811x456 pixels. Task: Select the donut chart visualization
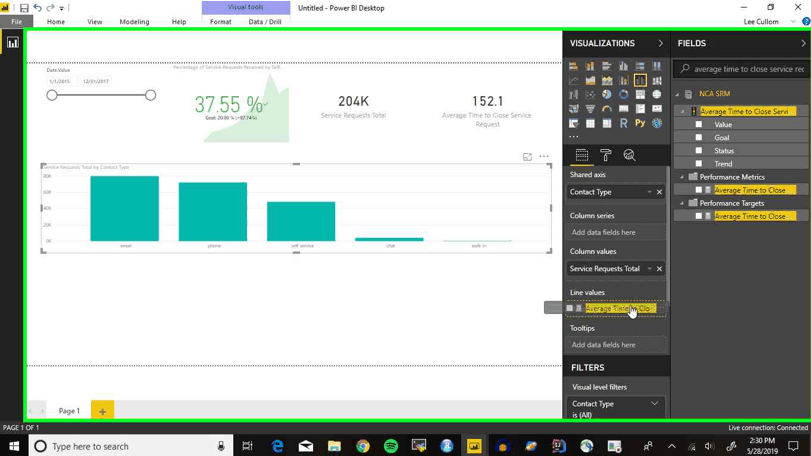pyautogui.click(x=624, y=95)
